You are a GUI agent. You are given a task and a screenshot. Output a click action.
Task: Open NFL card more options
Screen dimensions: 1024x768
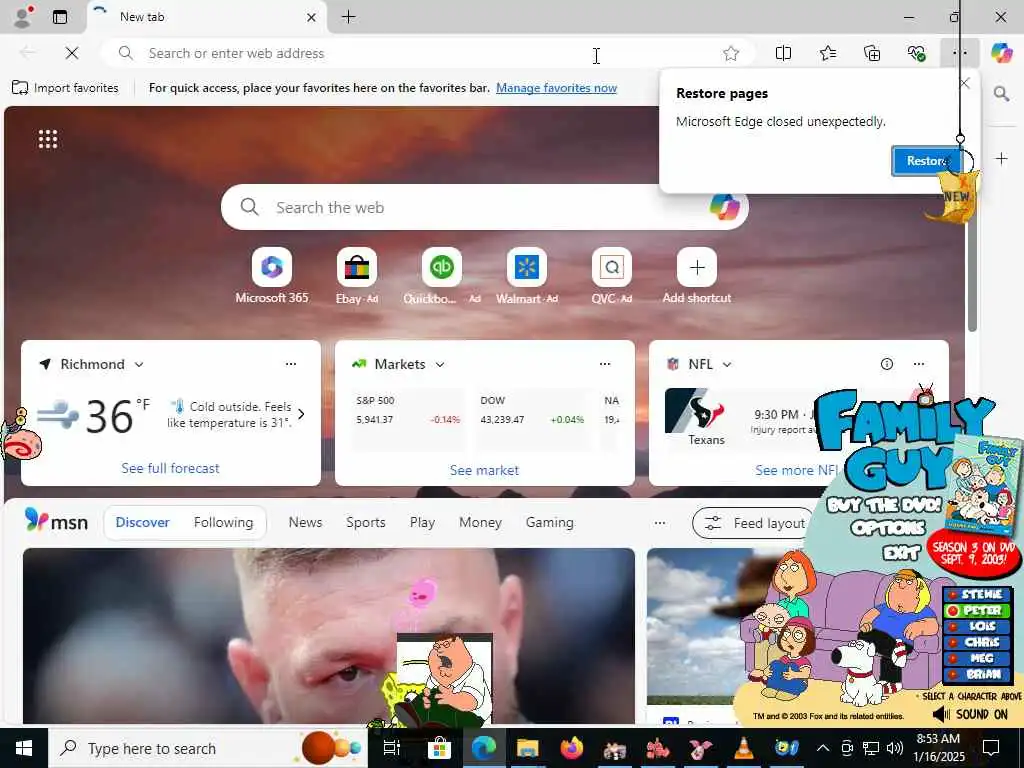tap(919, 364)
